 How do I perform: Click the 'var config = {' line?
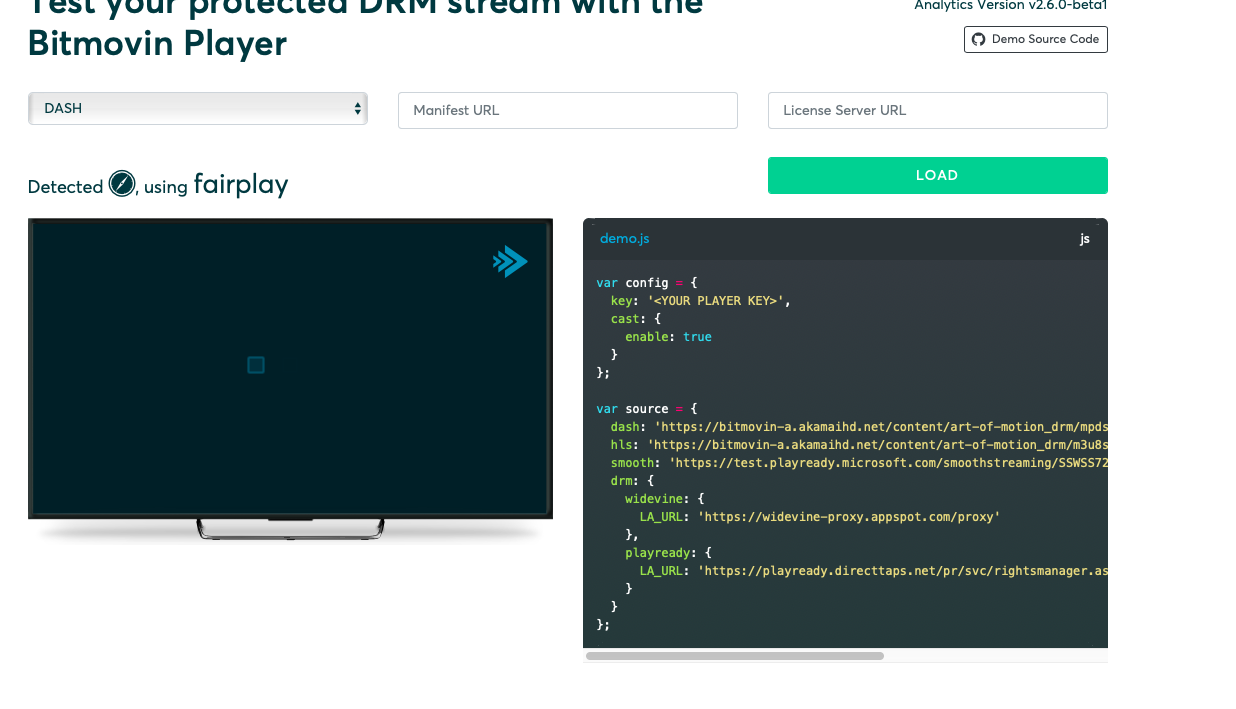(x=646, y=283)
